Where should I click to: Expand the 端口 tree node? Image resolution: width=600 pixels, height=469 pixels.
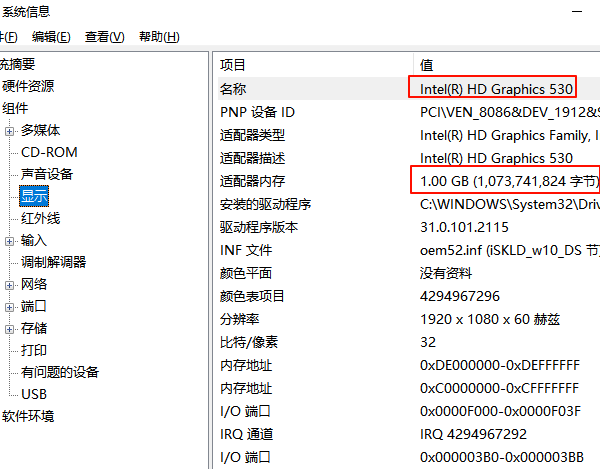pyautogui.click(x=10, y=308)
